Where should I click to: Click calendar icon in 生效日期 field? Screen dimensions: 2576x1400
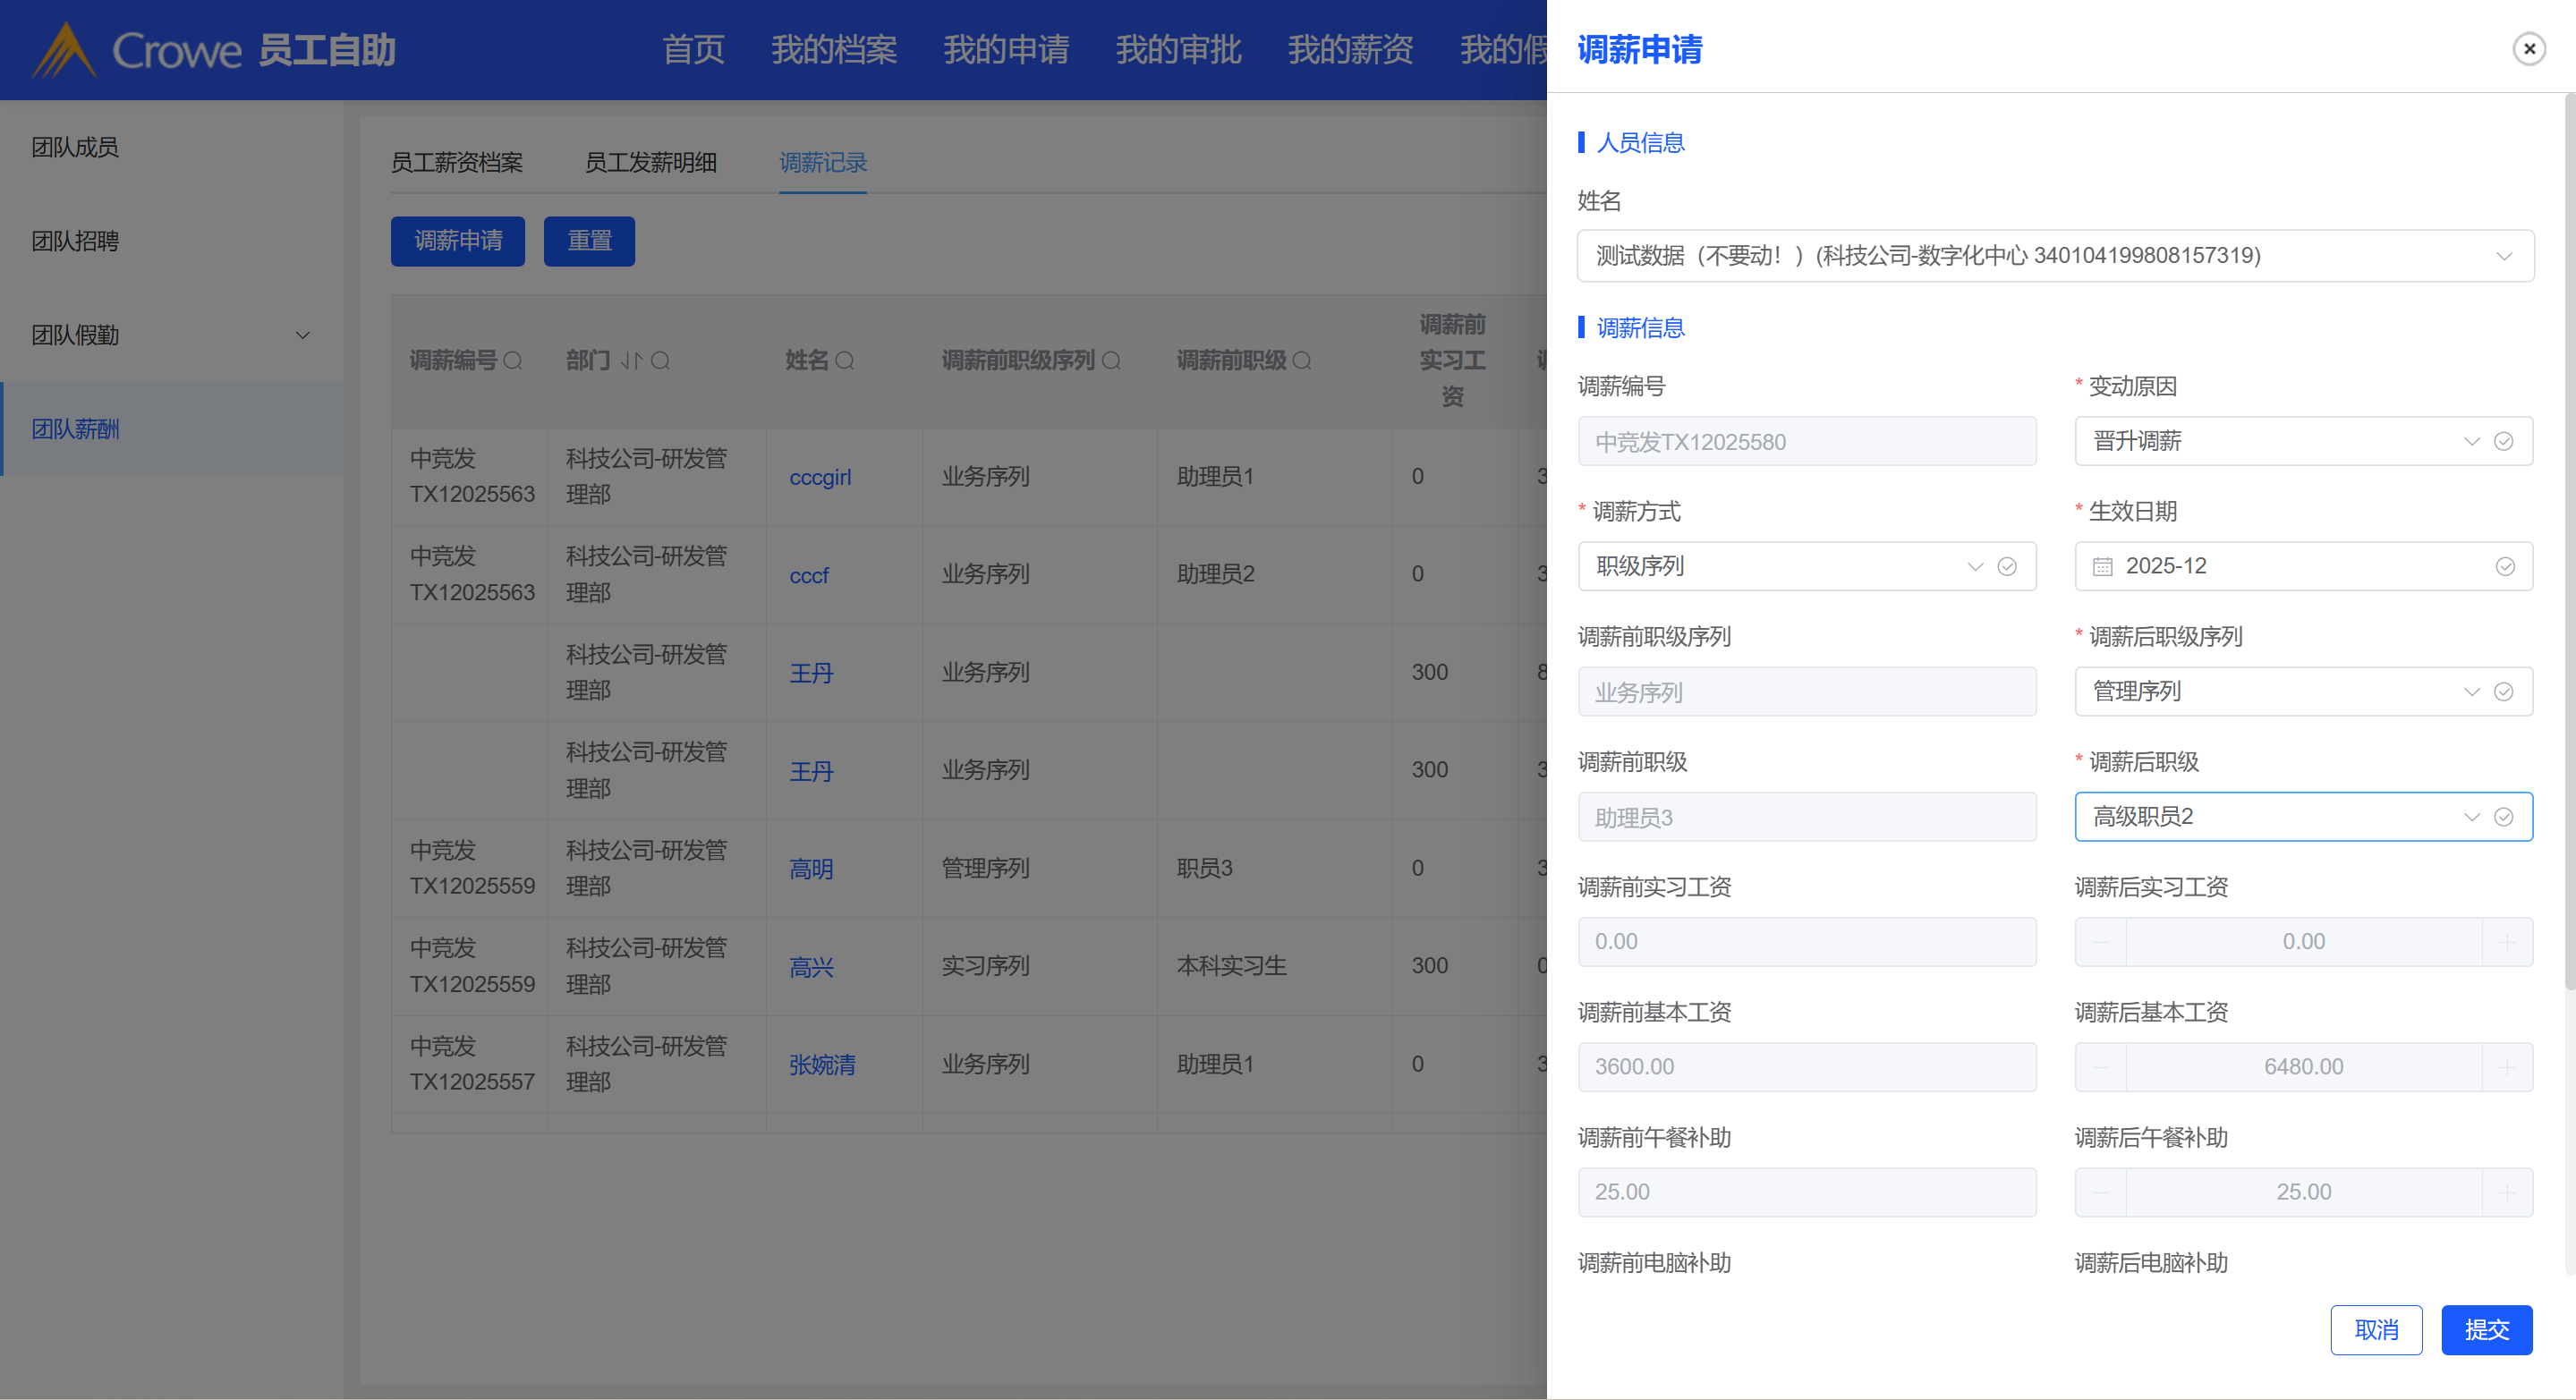[x=2103, y=567]
